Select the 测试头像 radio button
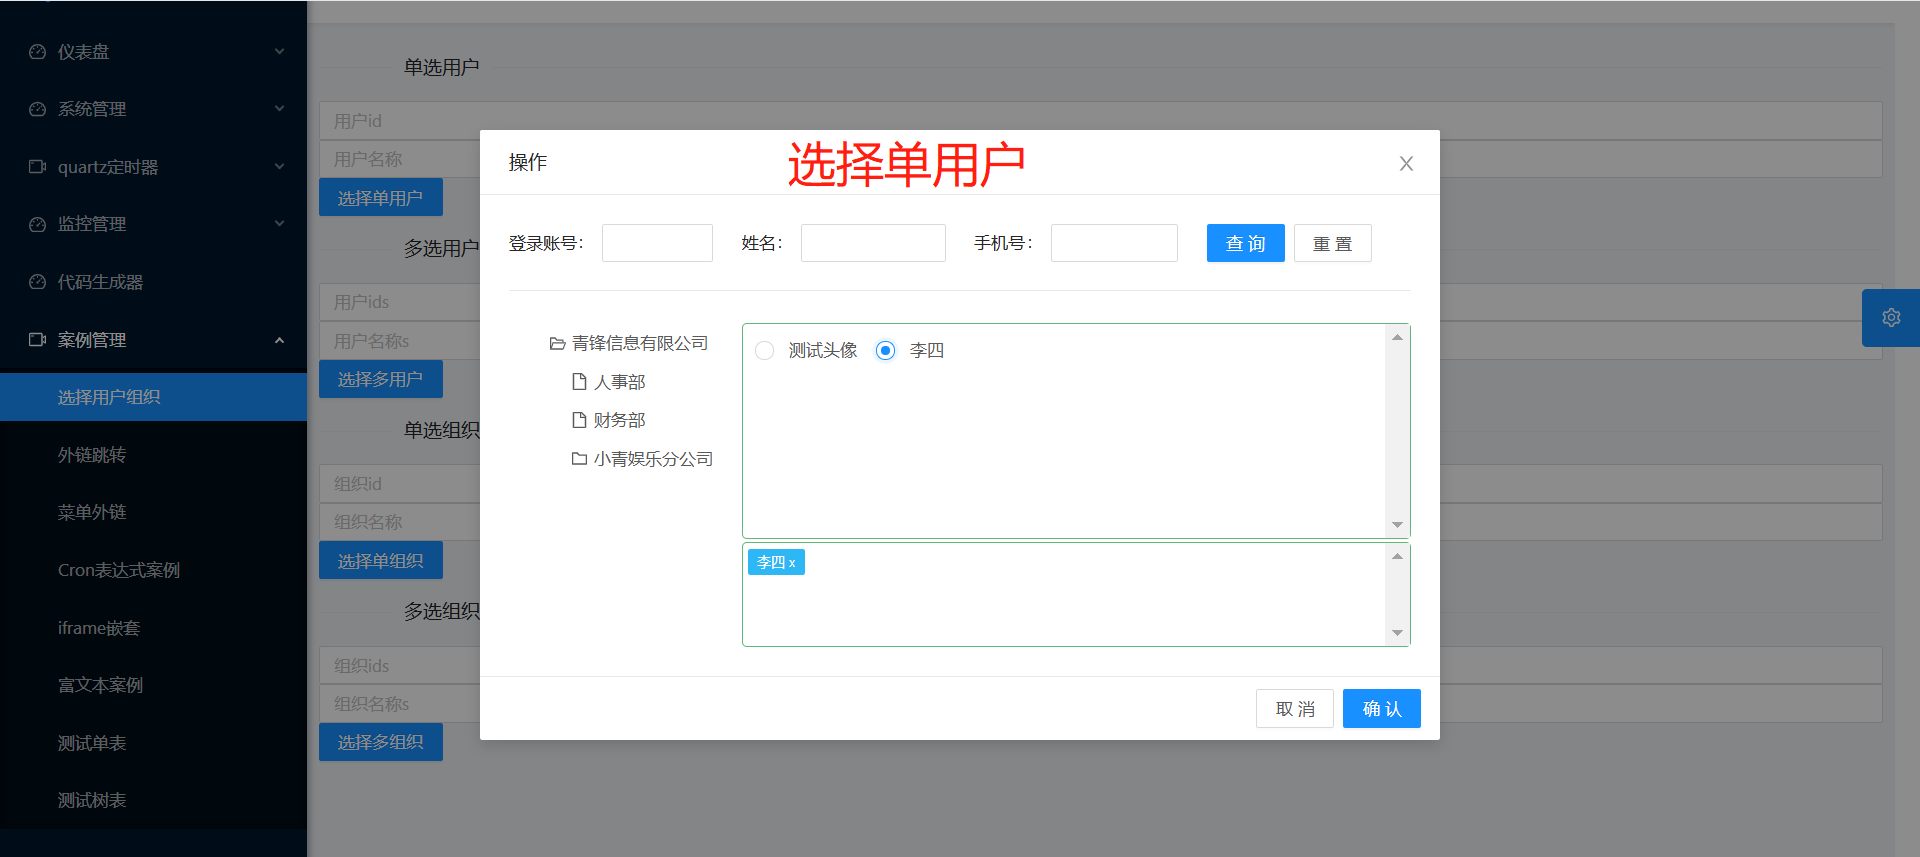 point(765,351)
